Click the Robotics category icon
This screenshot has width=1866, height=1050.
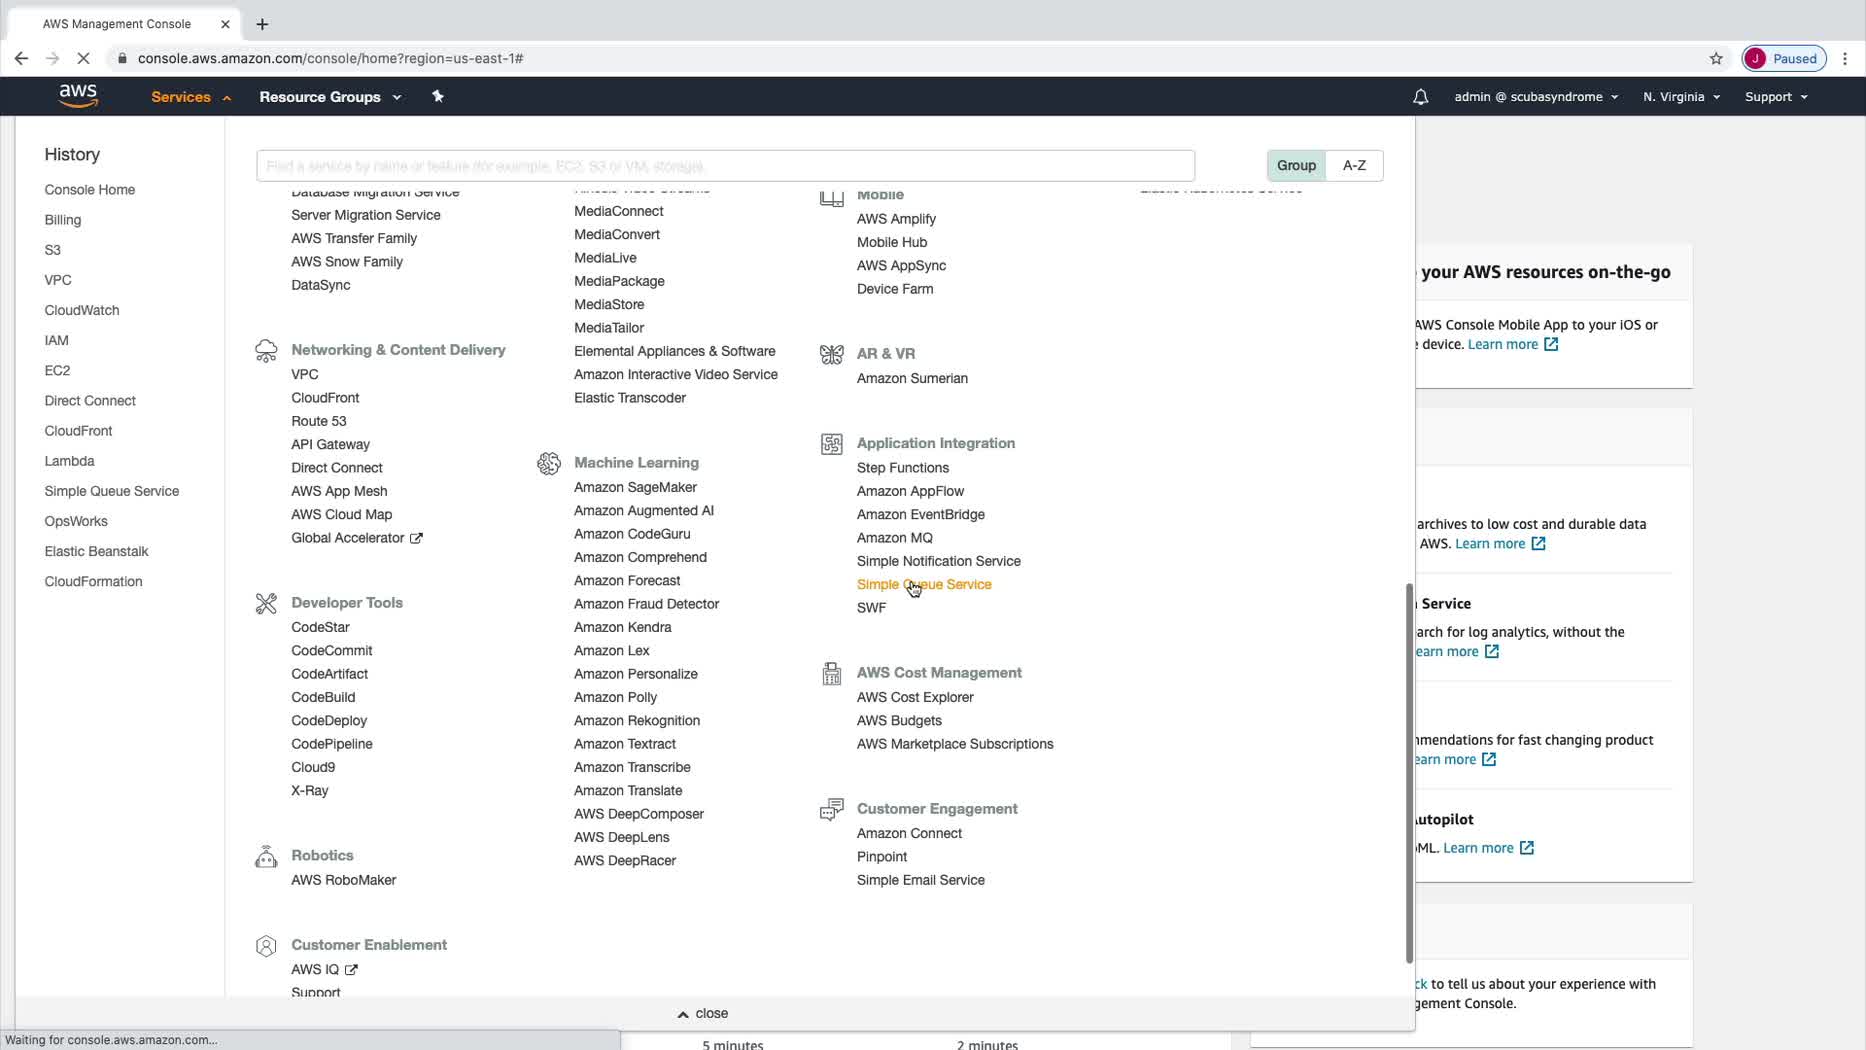[x=266, y=856]
